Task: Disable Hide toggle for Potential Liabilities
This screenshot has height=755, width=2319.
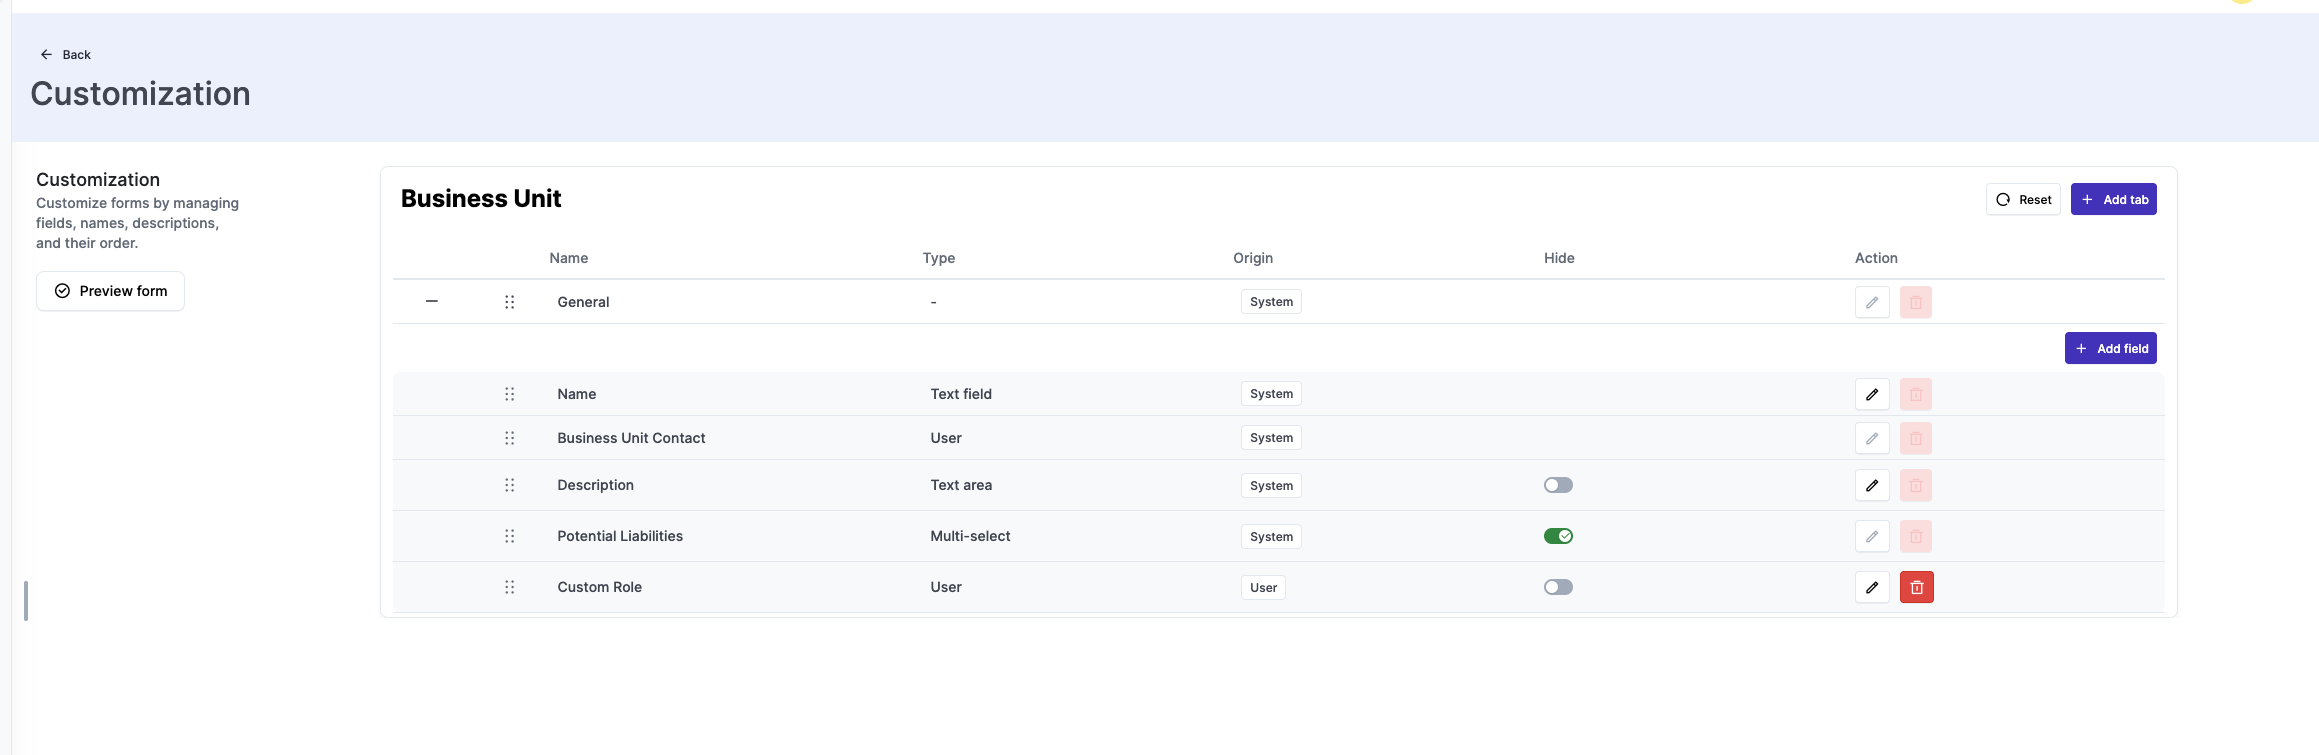Action: pyautogui.click(x=1557, y=536)
